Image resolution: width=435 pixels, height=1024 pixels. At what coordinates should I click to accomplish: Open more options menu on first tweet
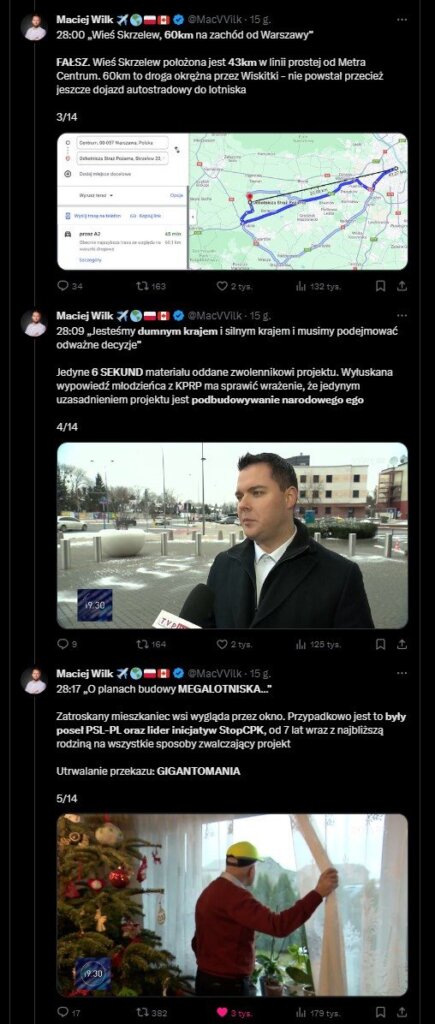pos(402,20)
